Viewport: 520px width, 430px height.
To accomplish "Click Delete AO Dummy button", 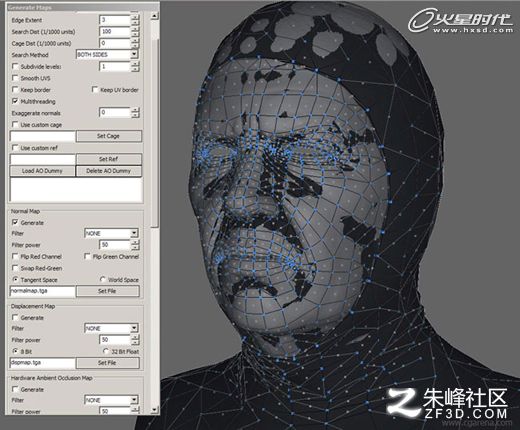I will pyautogui.click(x=109, y=171).
